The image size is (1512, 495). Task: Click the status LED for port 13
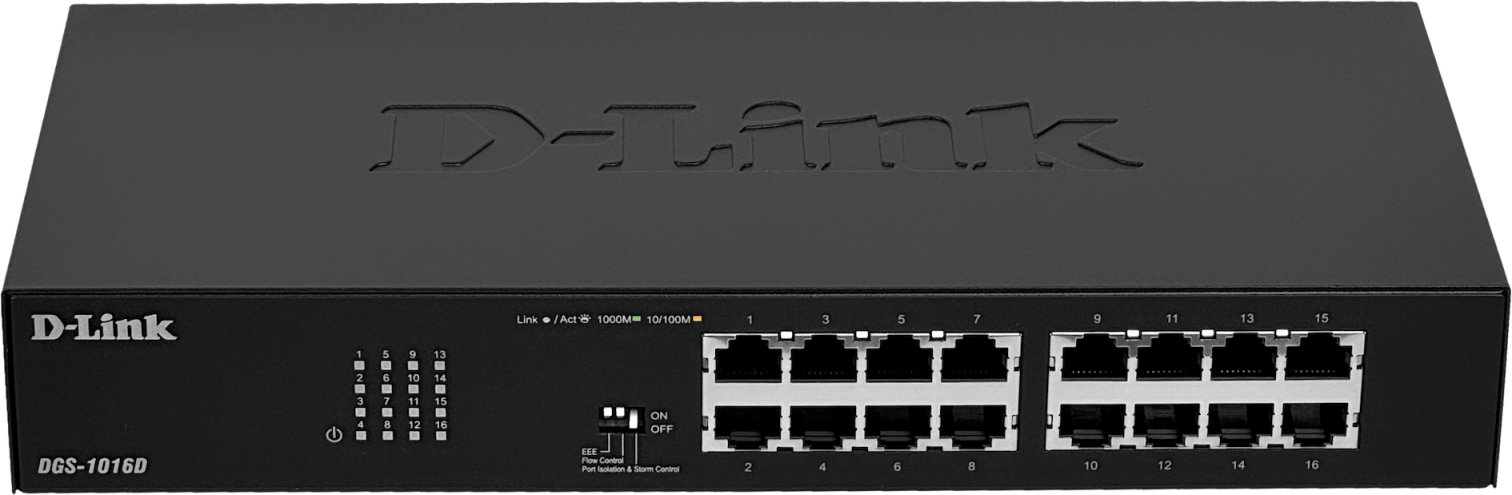[x=440, y=366]
